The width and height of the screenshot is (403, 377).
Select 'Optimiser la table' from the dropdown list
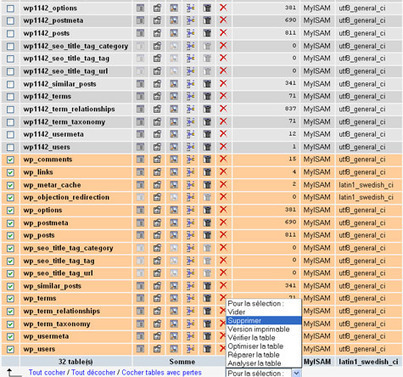coord(263,346)
